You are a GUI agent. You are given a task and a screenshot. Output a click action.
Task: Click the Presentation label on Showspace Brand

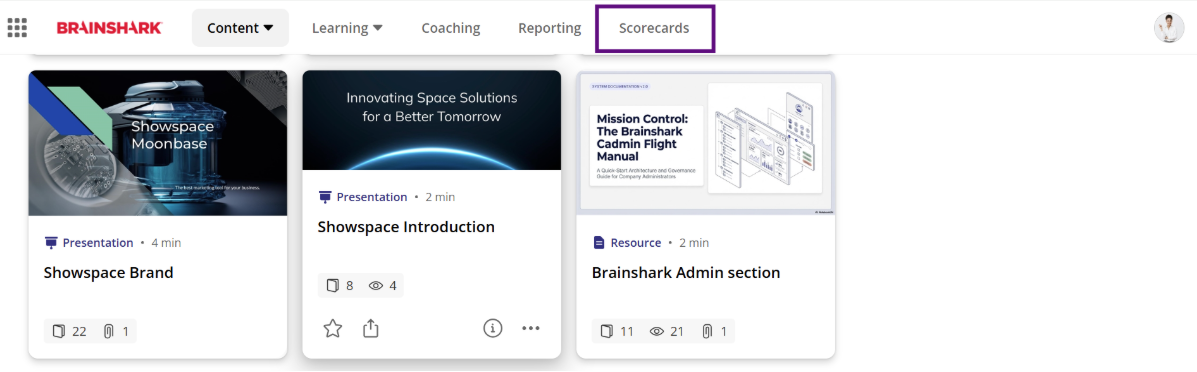[x=98, y=243]
